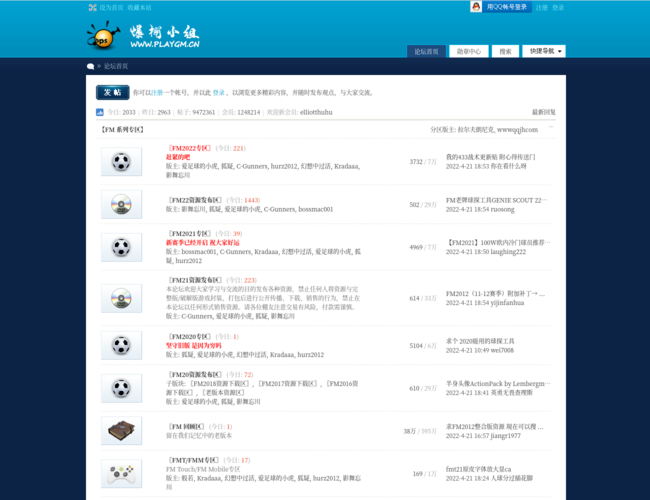This screenshot has width=650, height=500.
Task: Click the soccer ball icon for FM2022专区
Action: tap(121, 162)
